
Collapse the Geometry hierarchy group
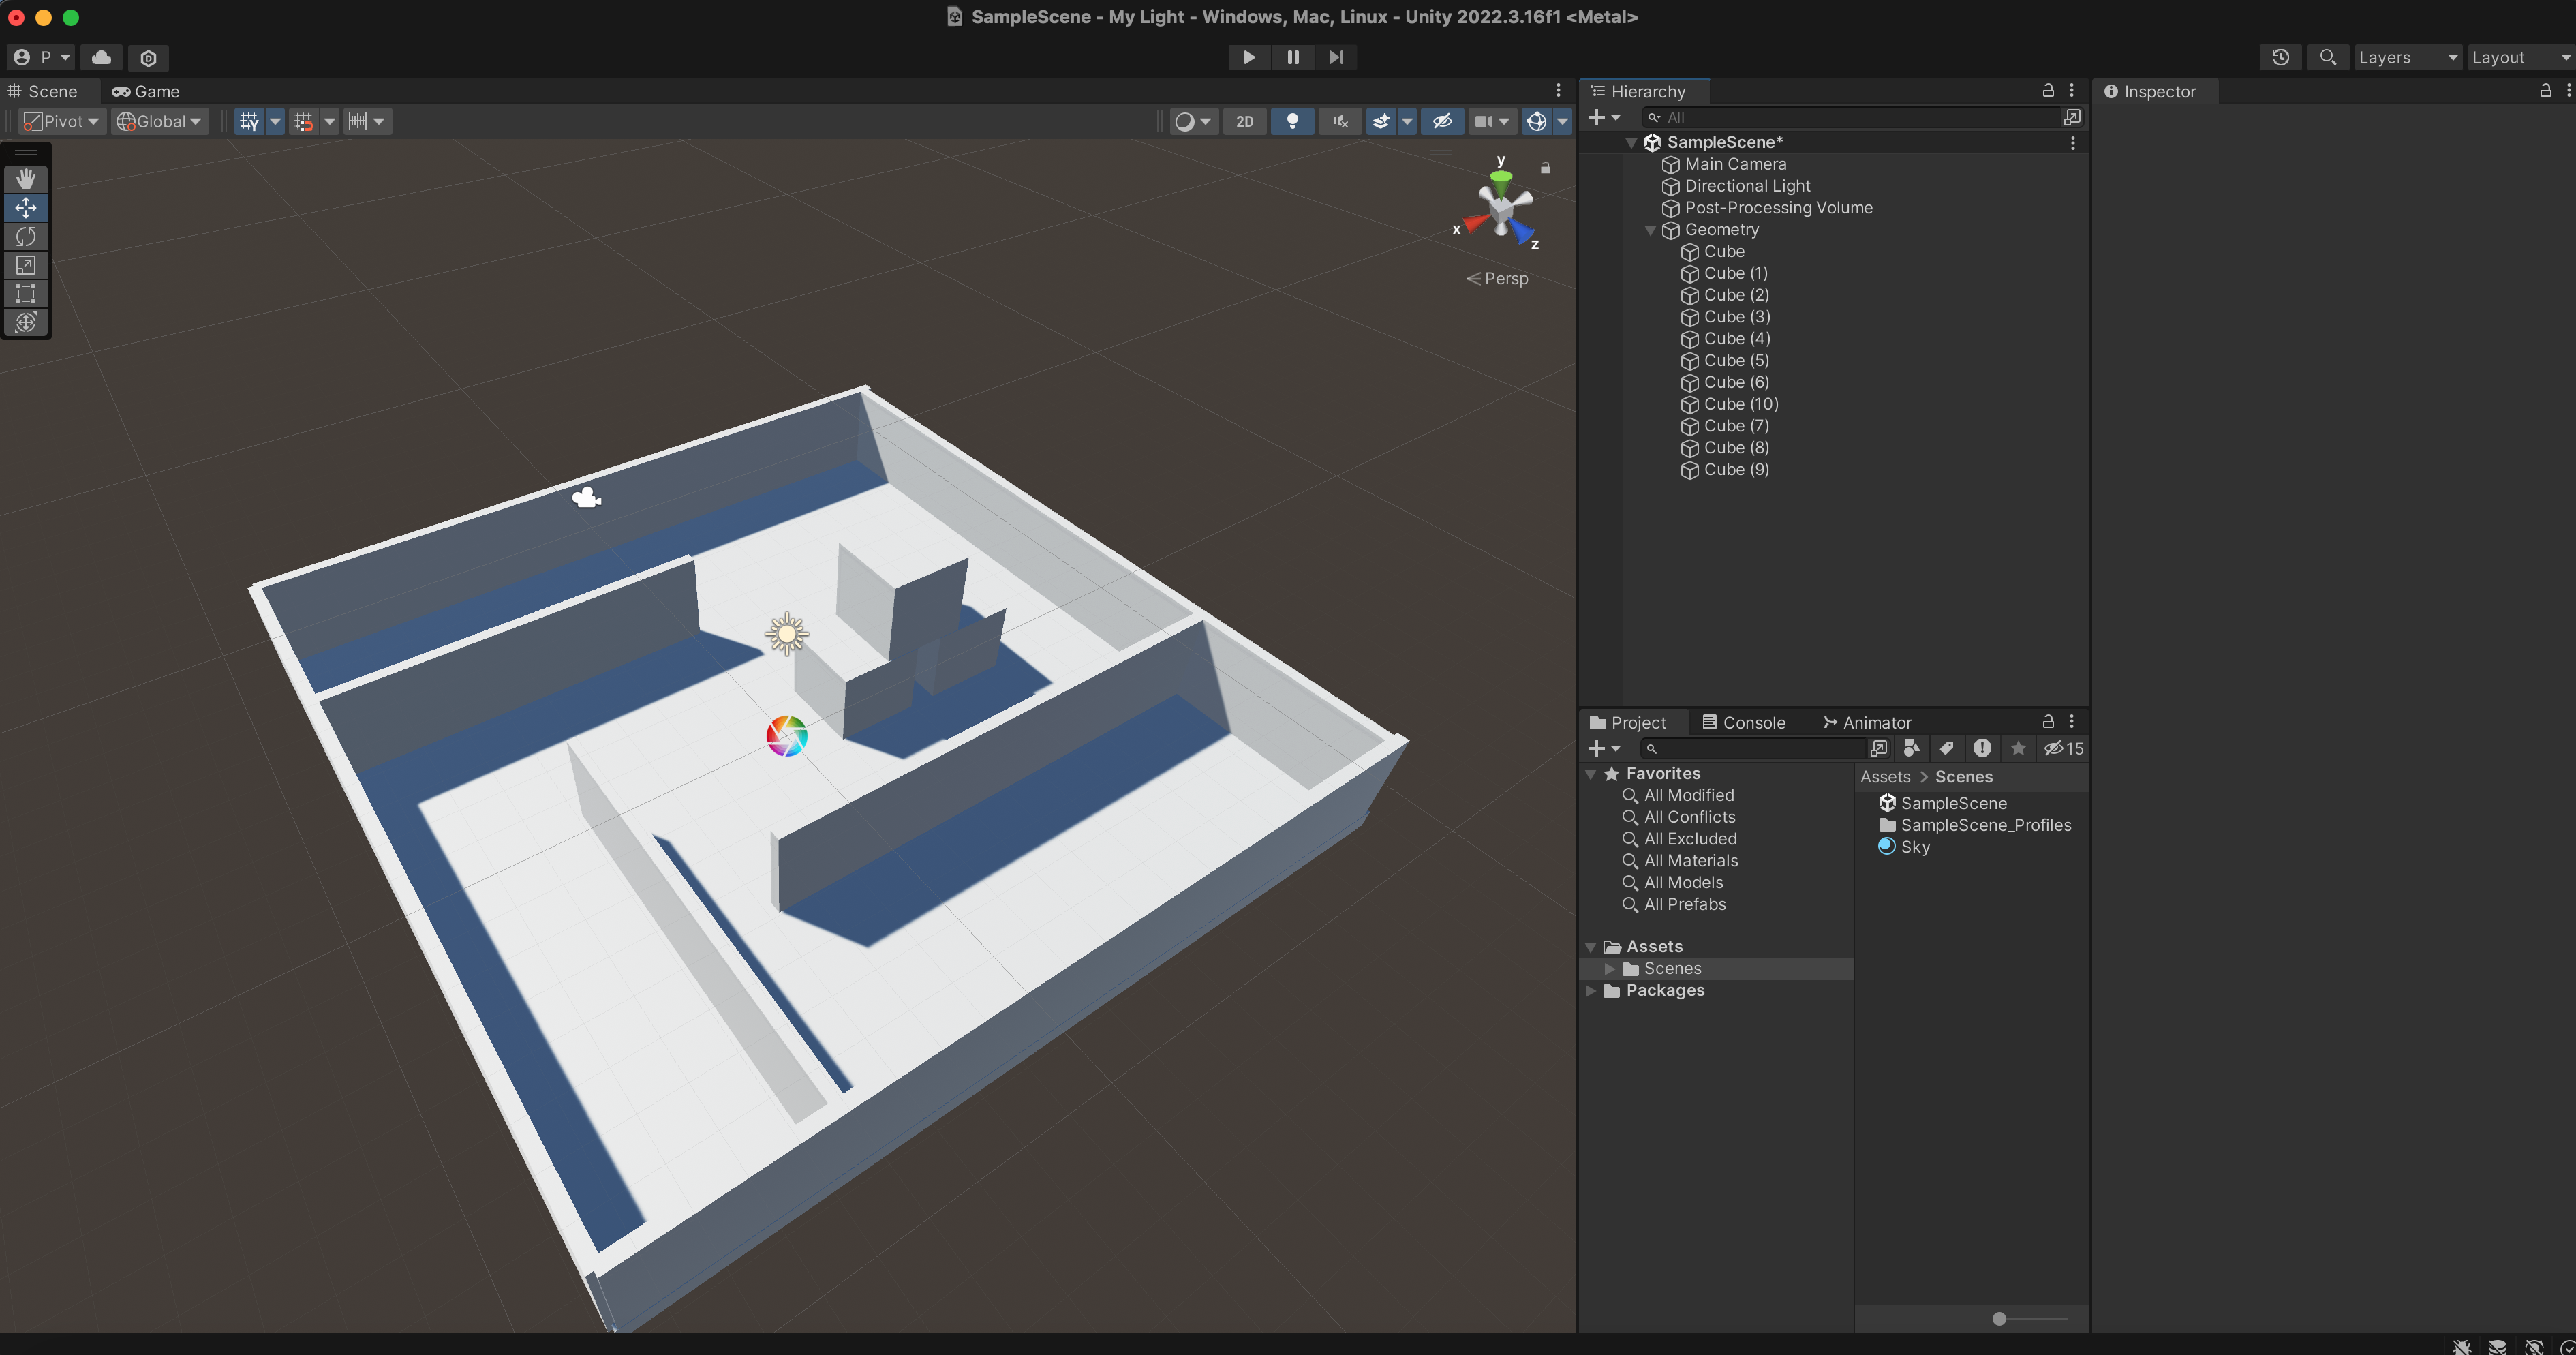[1650, 230]
